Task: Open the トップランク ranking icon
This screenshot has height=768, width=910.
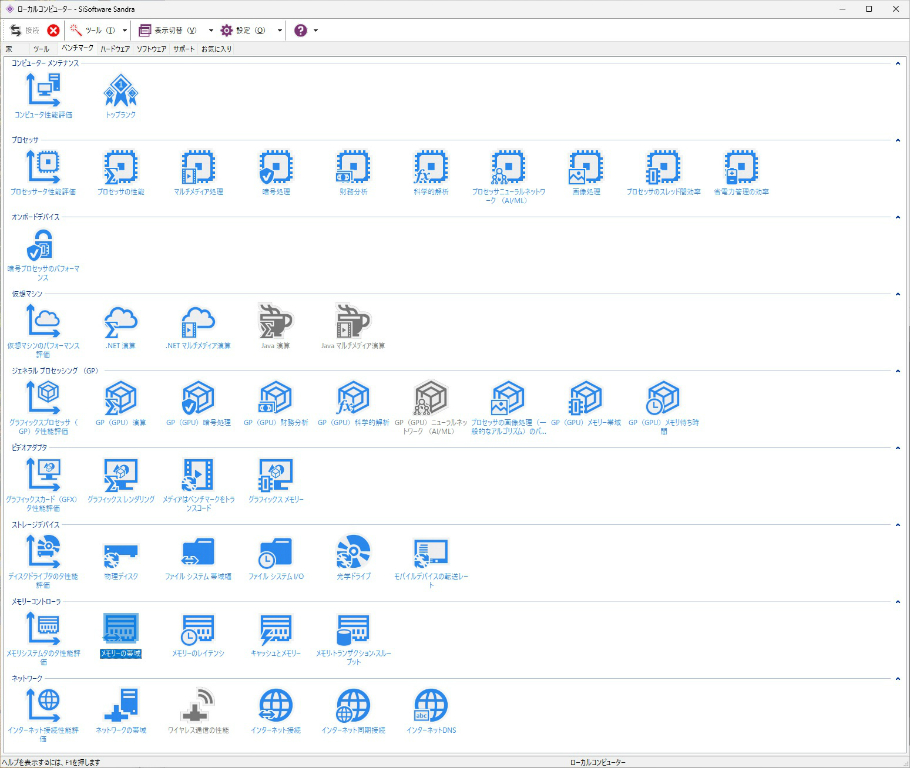Action: point(121,96)
